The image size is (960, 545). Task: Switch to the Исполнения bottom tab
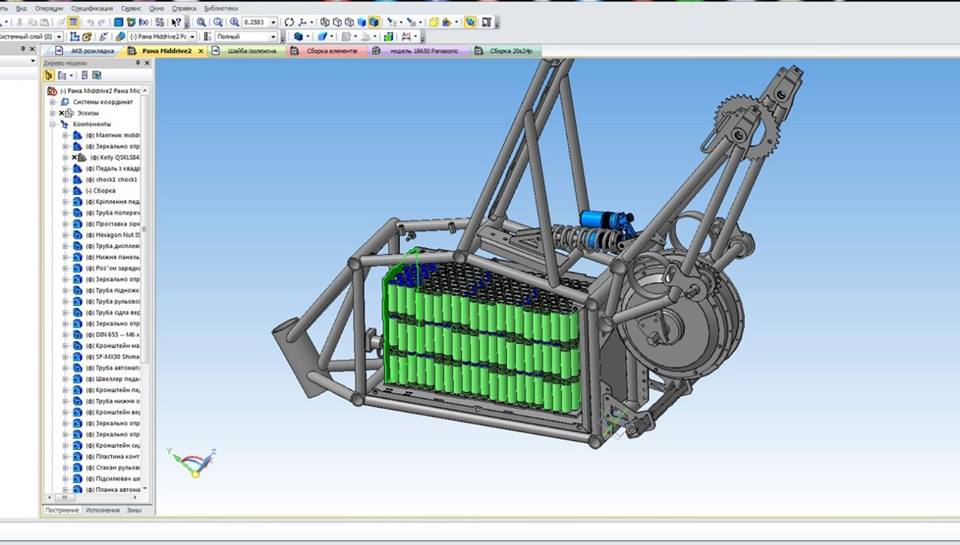click(x=102, y=510)
